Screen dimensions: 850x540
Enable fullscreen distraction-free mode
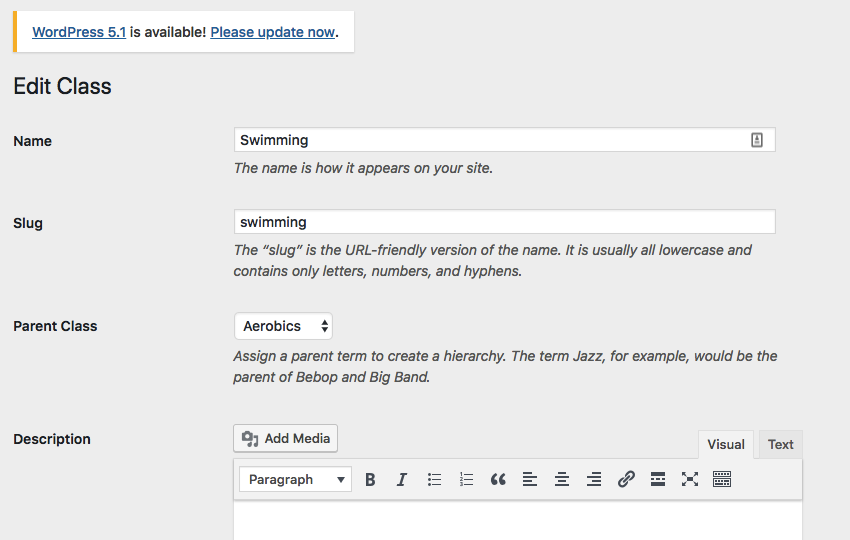tap(690, 479)
